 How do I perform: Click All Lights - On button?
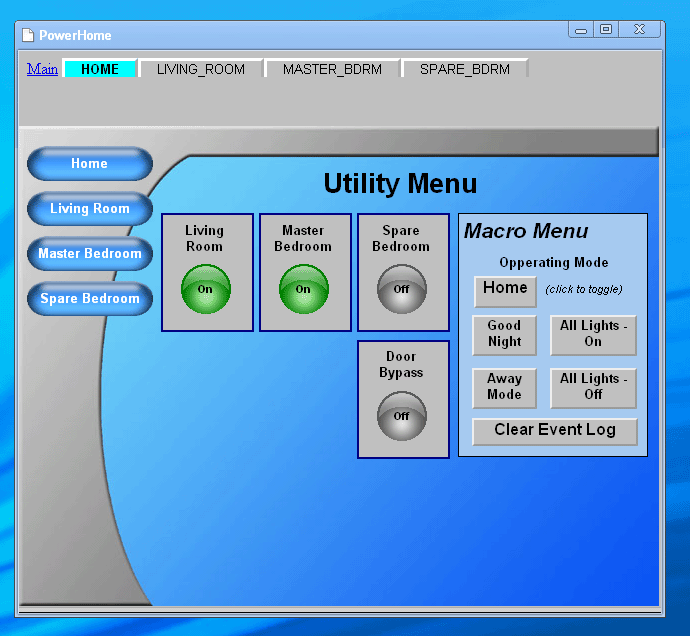(593, 335)
